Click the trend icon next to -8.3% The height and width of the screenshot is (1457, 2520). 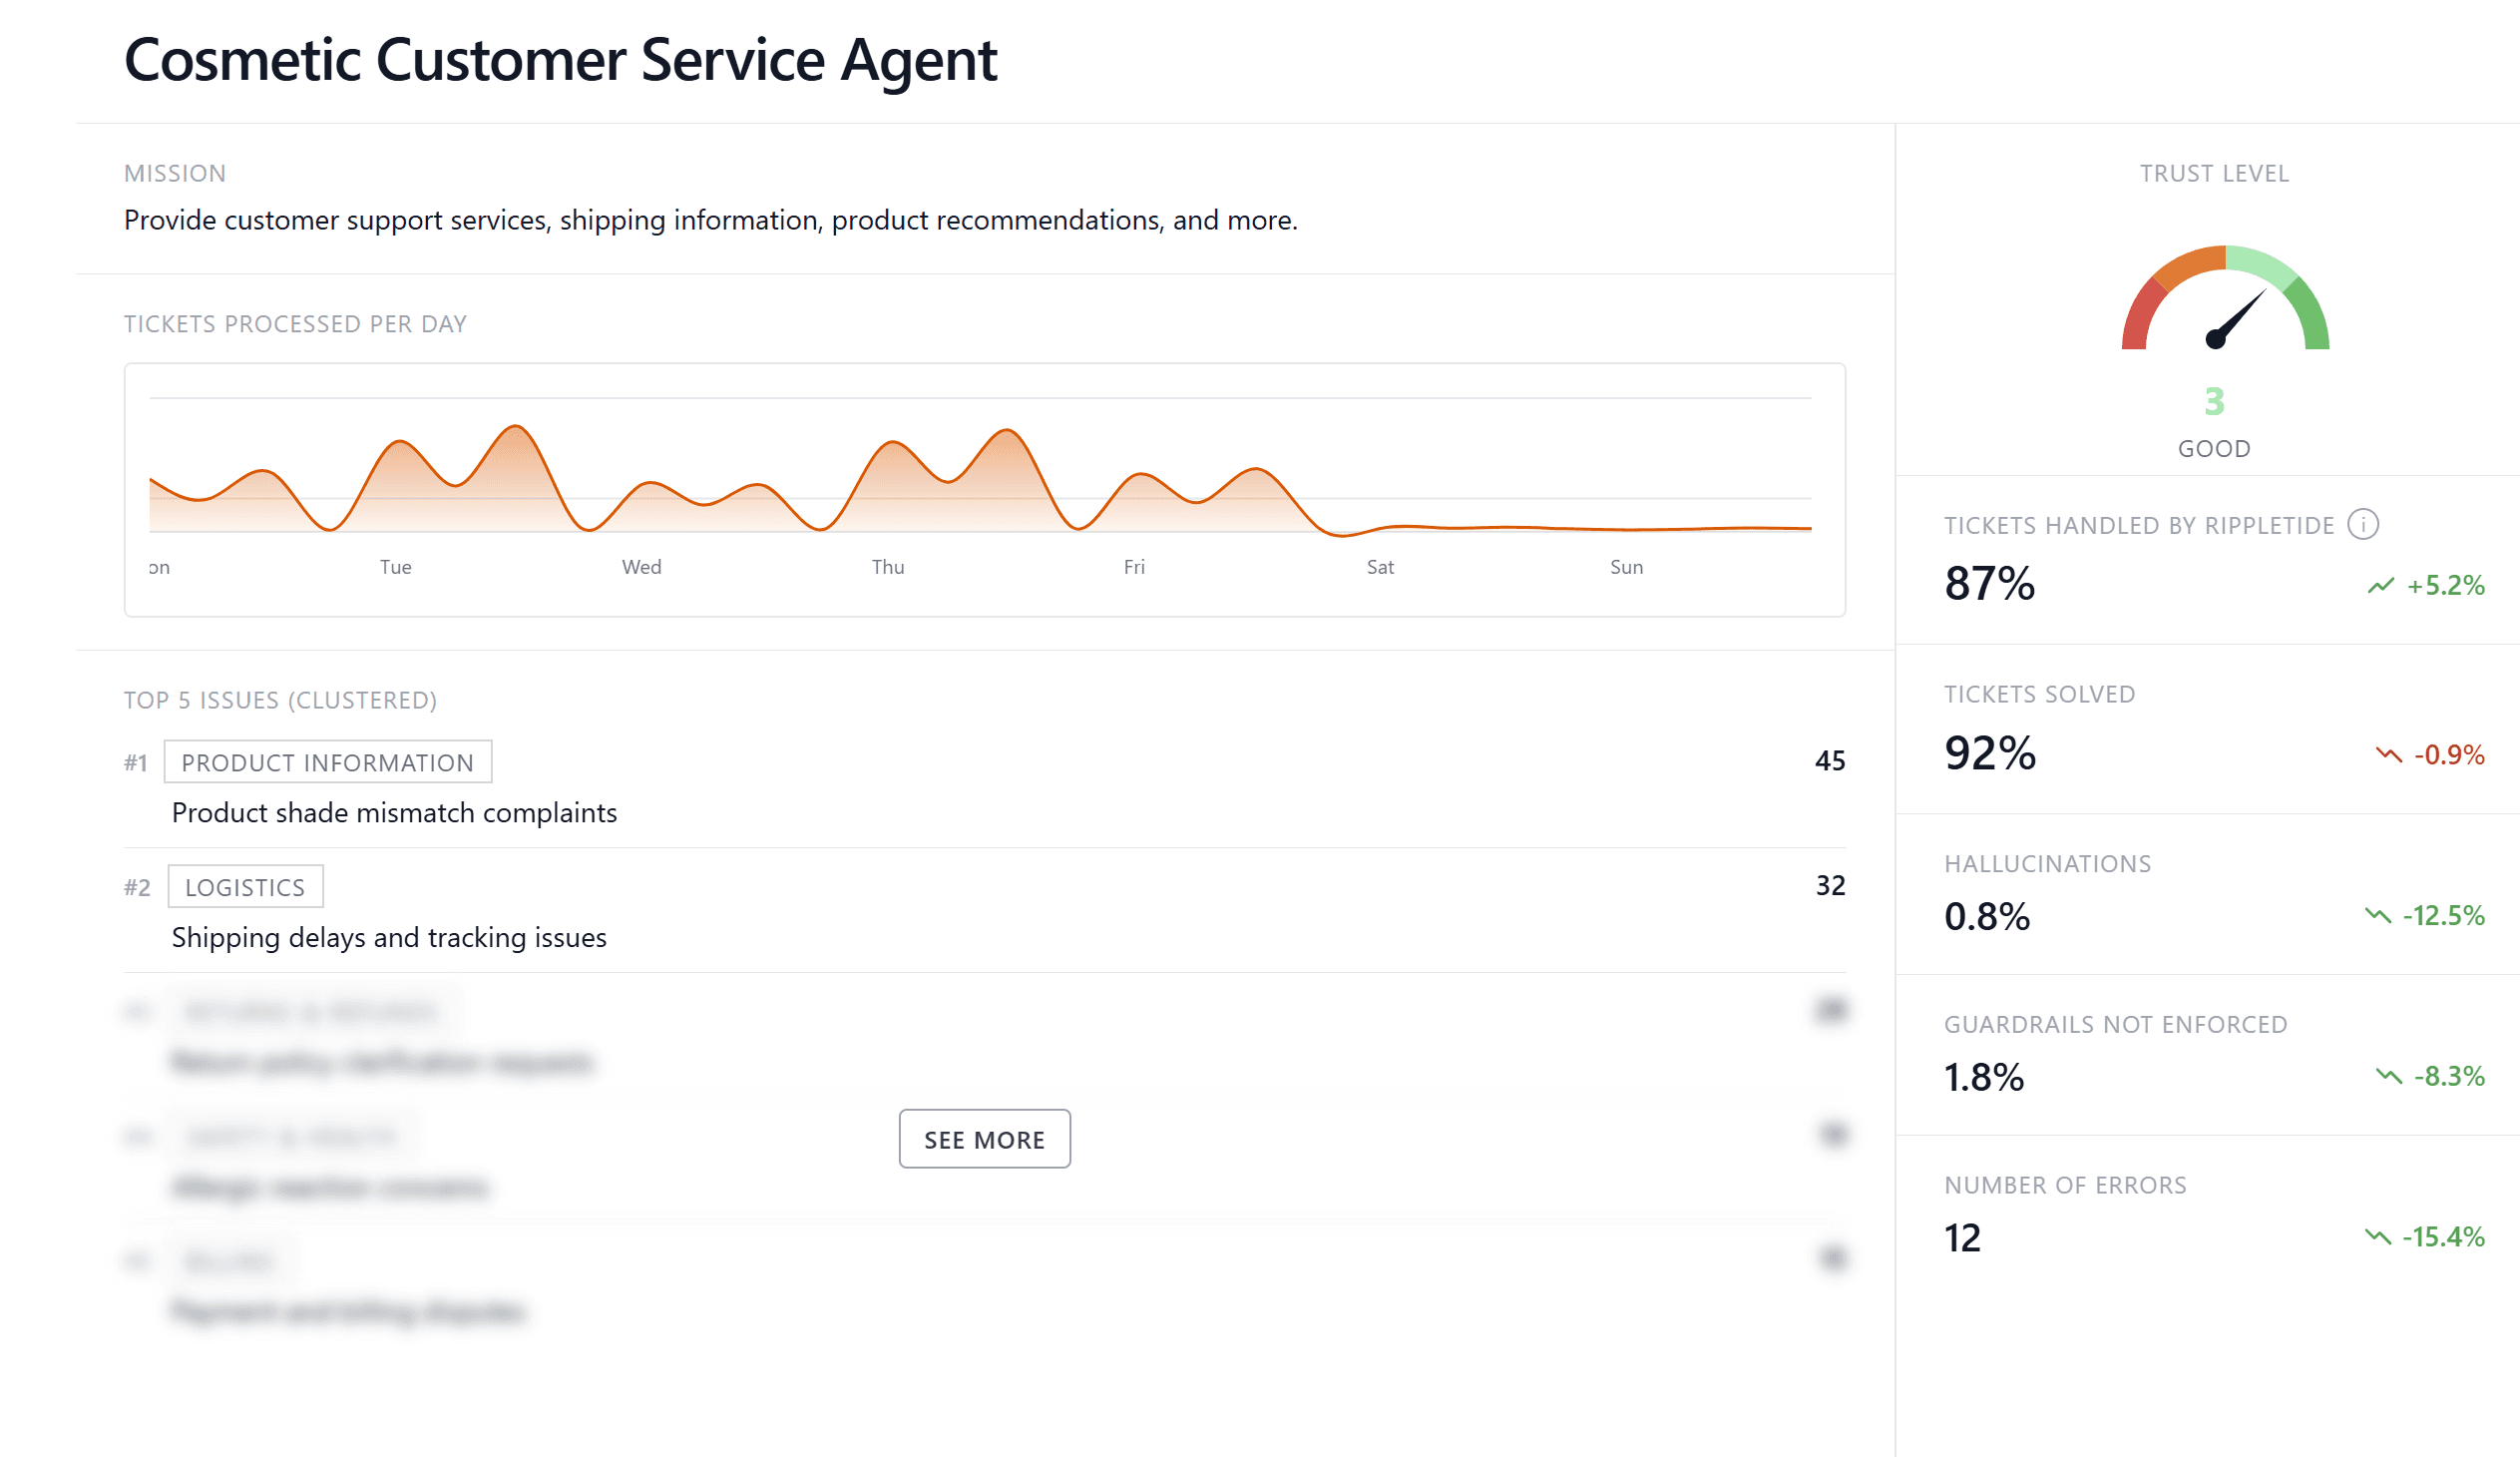coord(2388,1076)
